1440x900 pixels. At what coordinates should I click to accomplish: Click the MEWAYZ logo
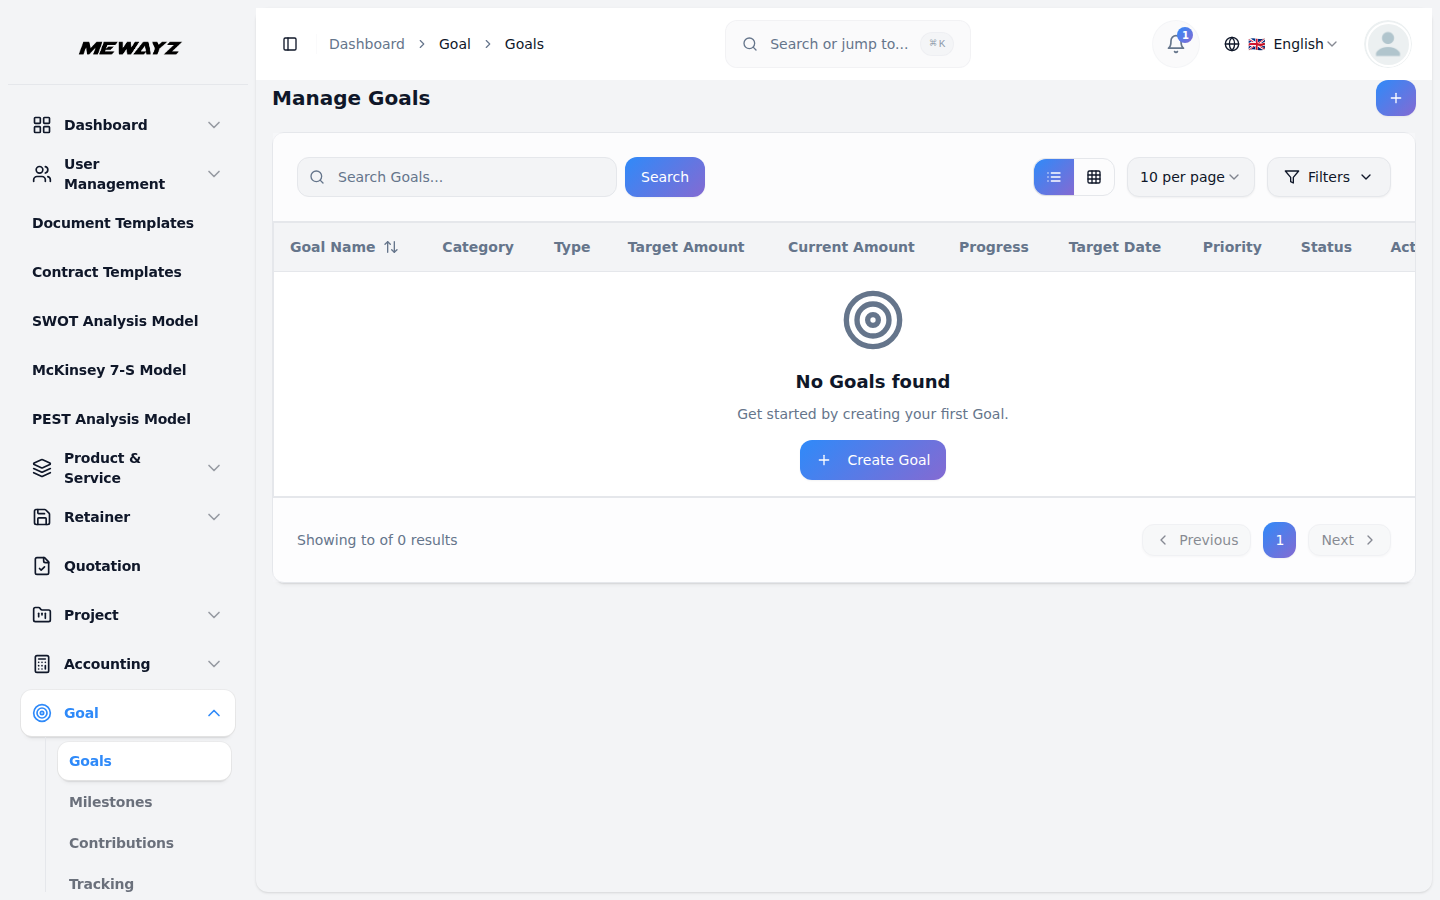click(130, 48)
